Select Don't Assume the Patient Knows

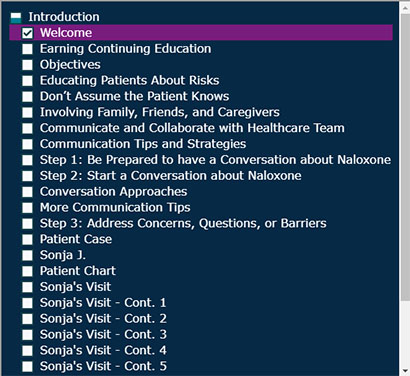pos(134,96)
